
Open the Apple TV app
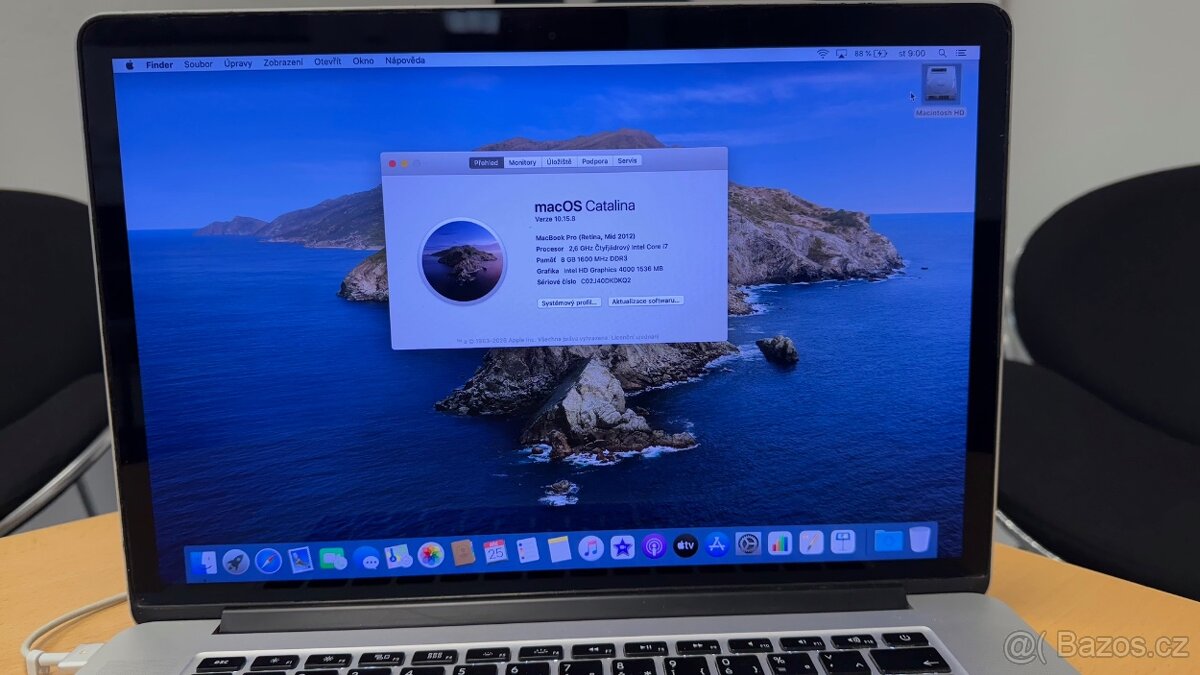[x=685, y=547]
